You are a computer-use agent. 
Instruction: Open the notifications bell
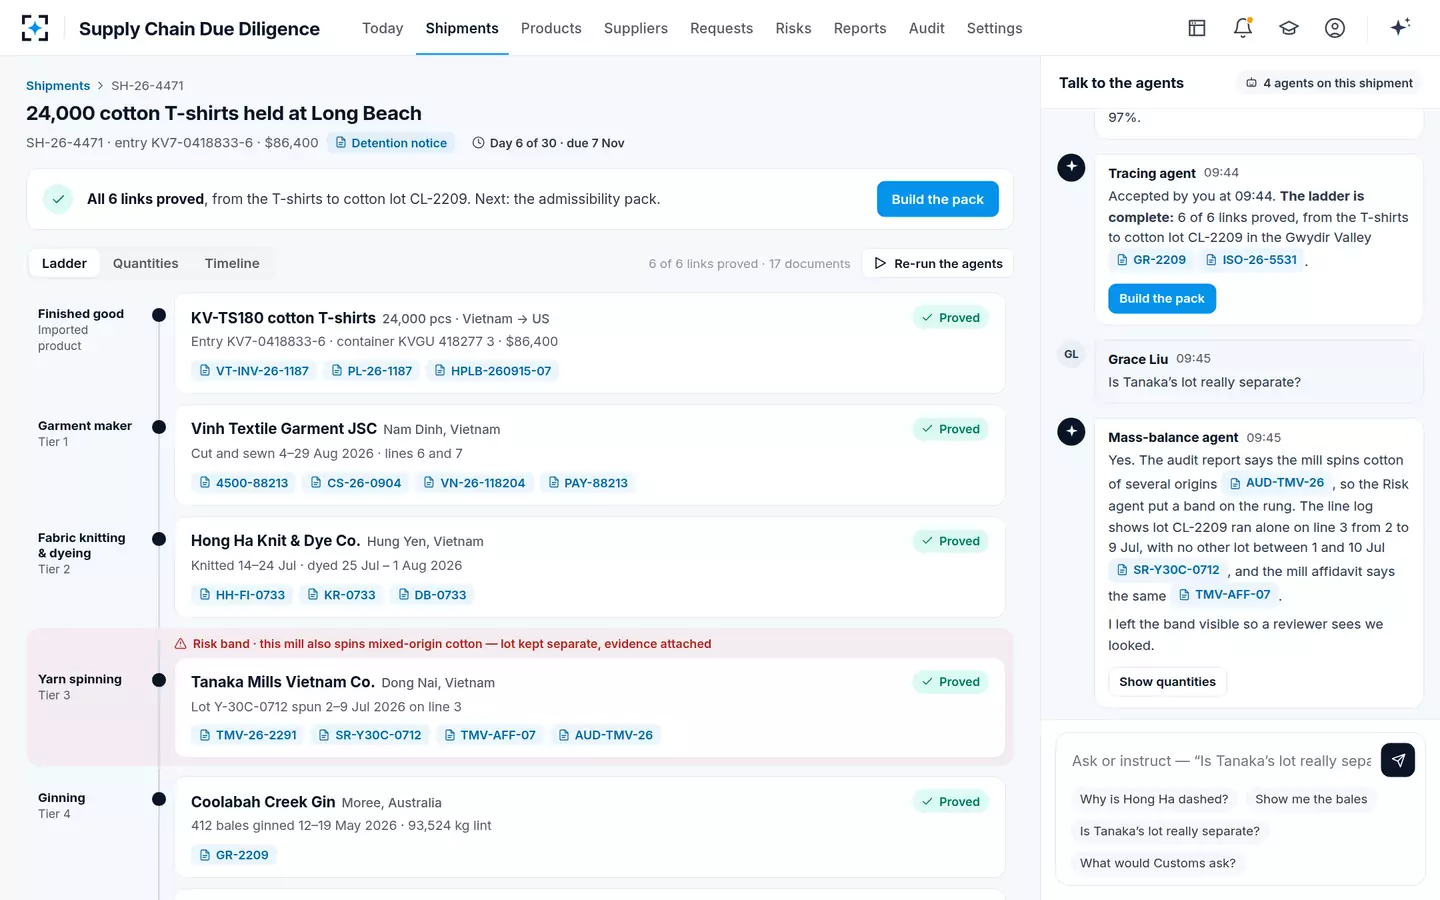(x=1243, y=28)
